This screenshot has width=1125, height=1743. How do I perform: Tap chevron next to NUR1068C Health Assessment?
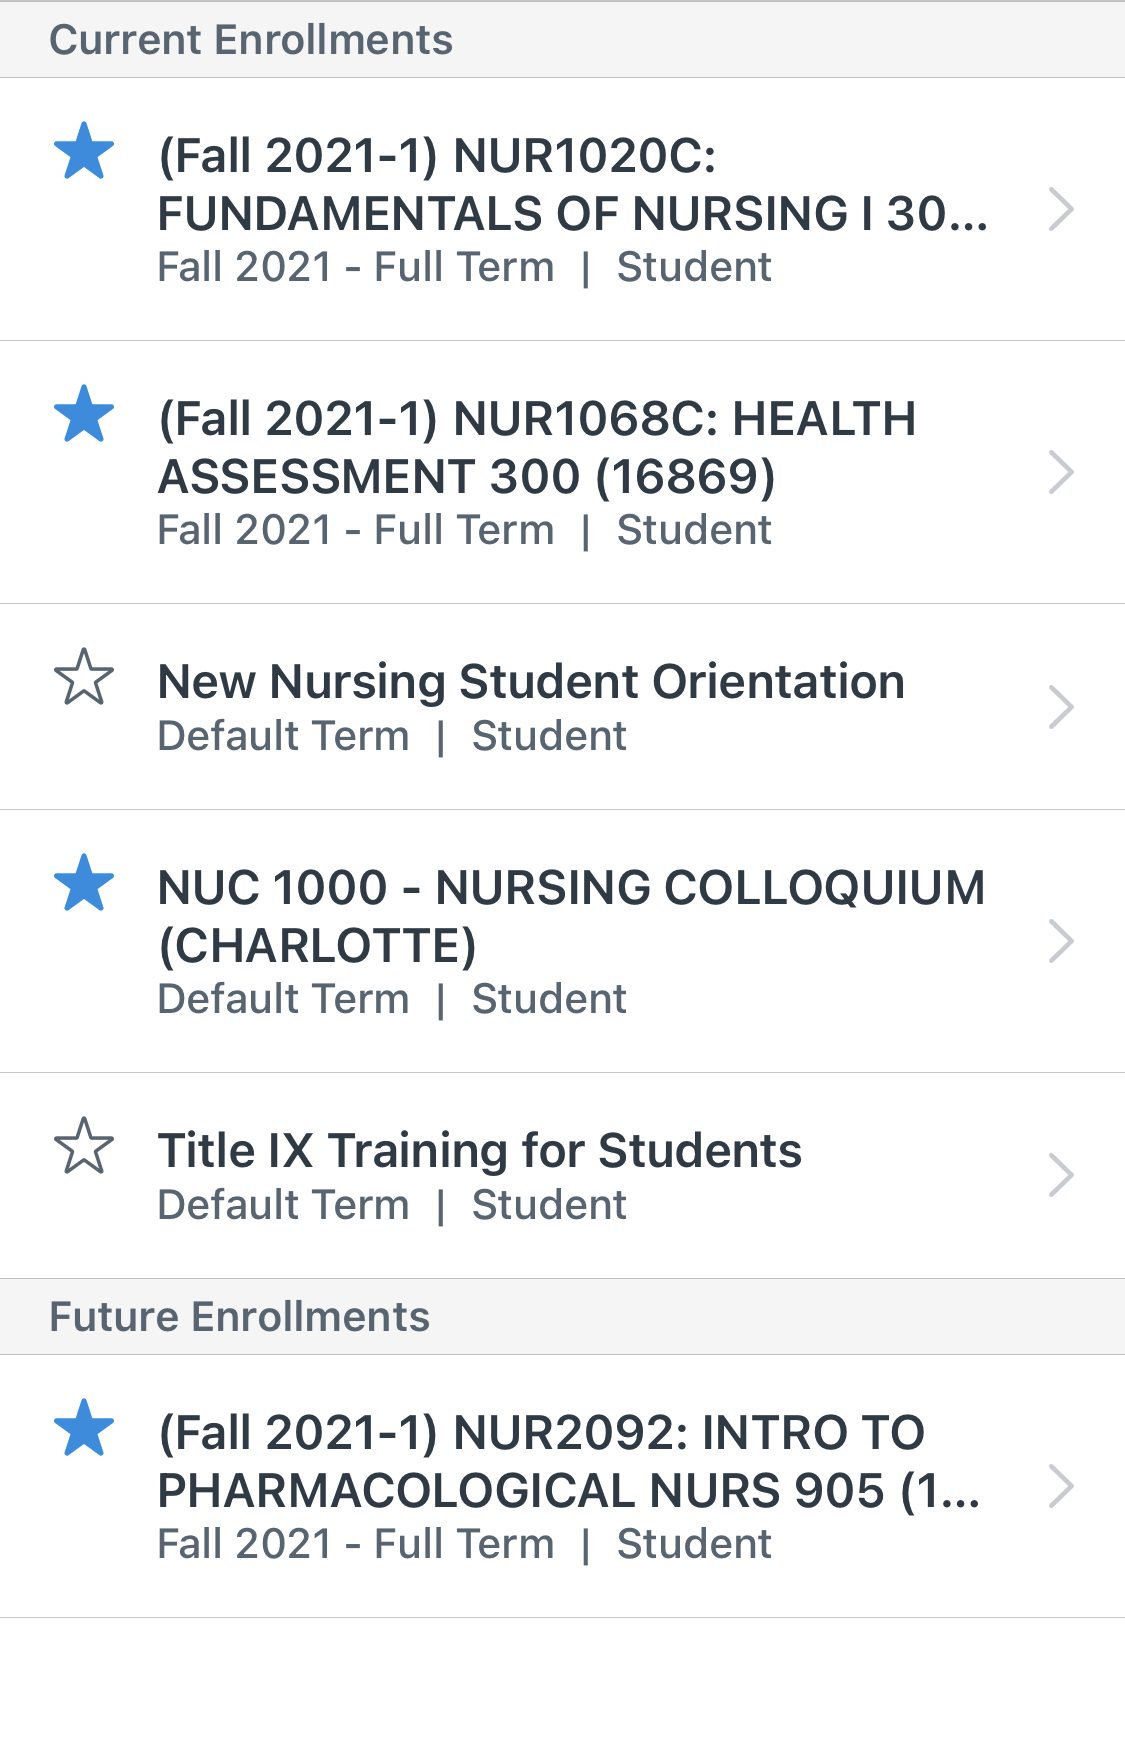[1061, 473]
